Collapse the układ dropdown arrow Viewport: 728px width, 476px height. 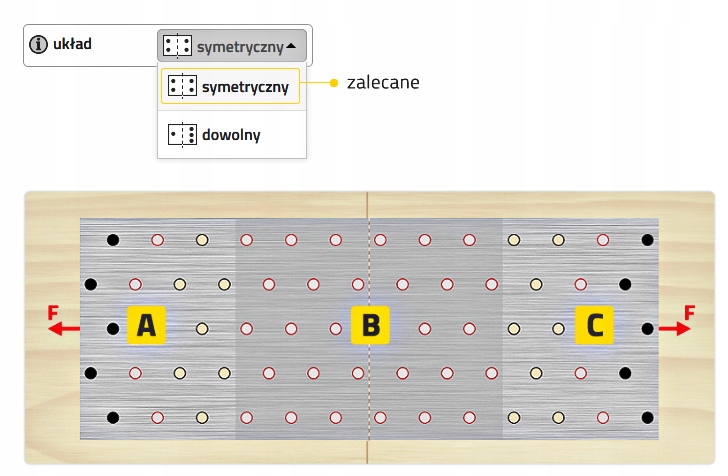click(x=291, y=46)
